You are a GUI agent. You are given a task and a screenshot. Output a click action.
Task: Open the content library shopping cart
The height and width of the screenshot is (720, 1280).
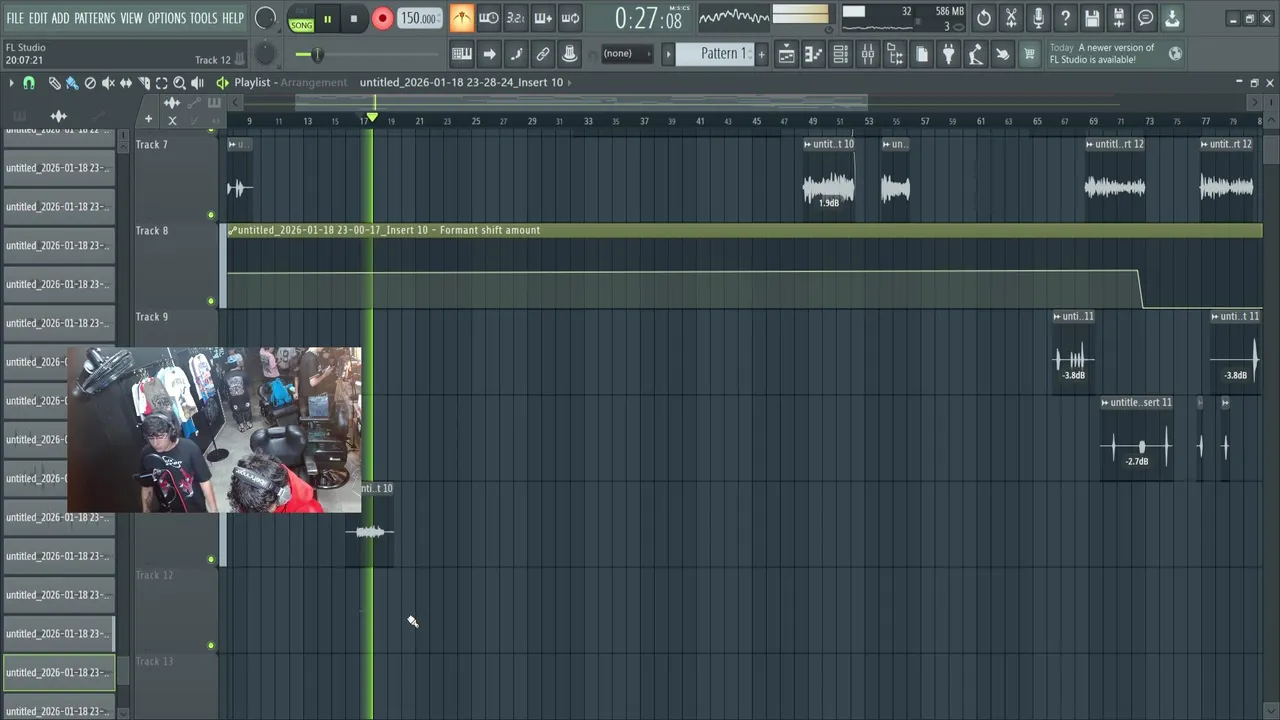pyautogui.click(x=1029, y=55)
